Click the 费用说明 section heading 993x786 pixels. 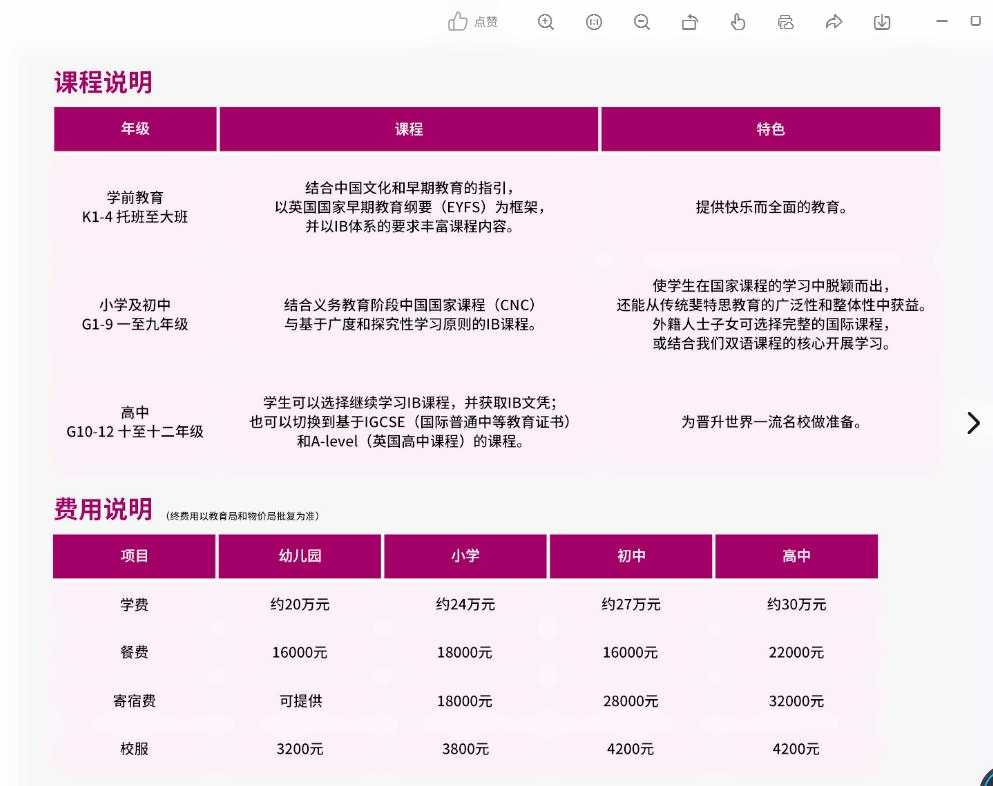click(x=103, y=509)
